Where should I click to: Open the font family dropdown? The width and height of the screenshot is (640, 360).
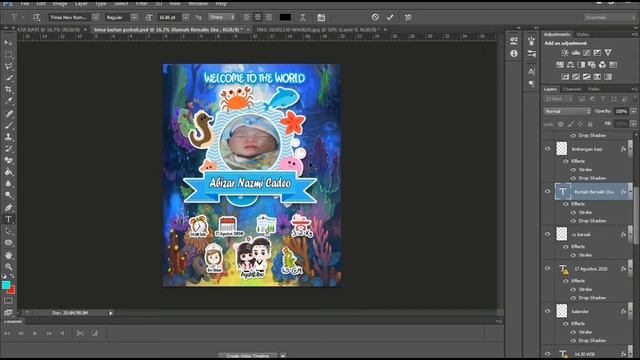(96, 17)
